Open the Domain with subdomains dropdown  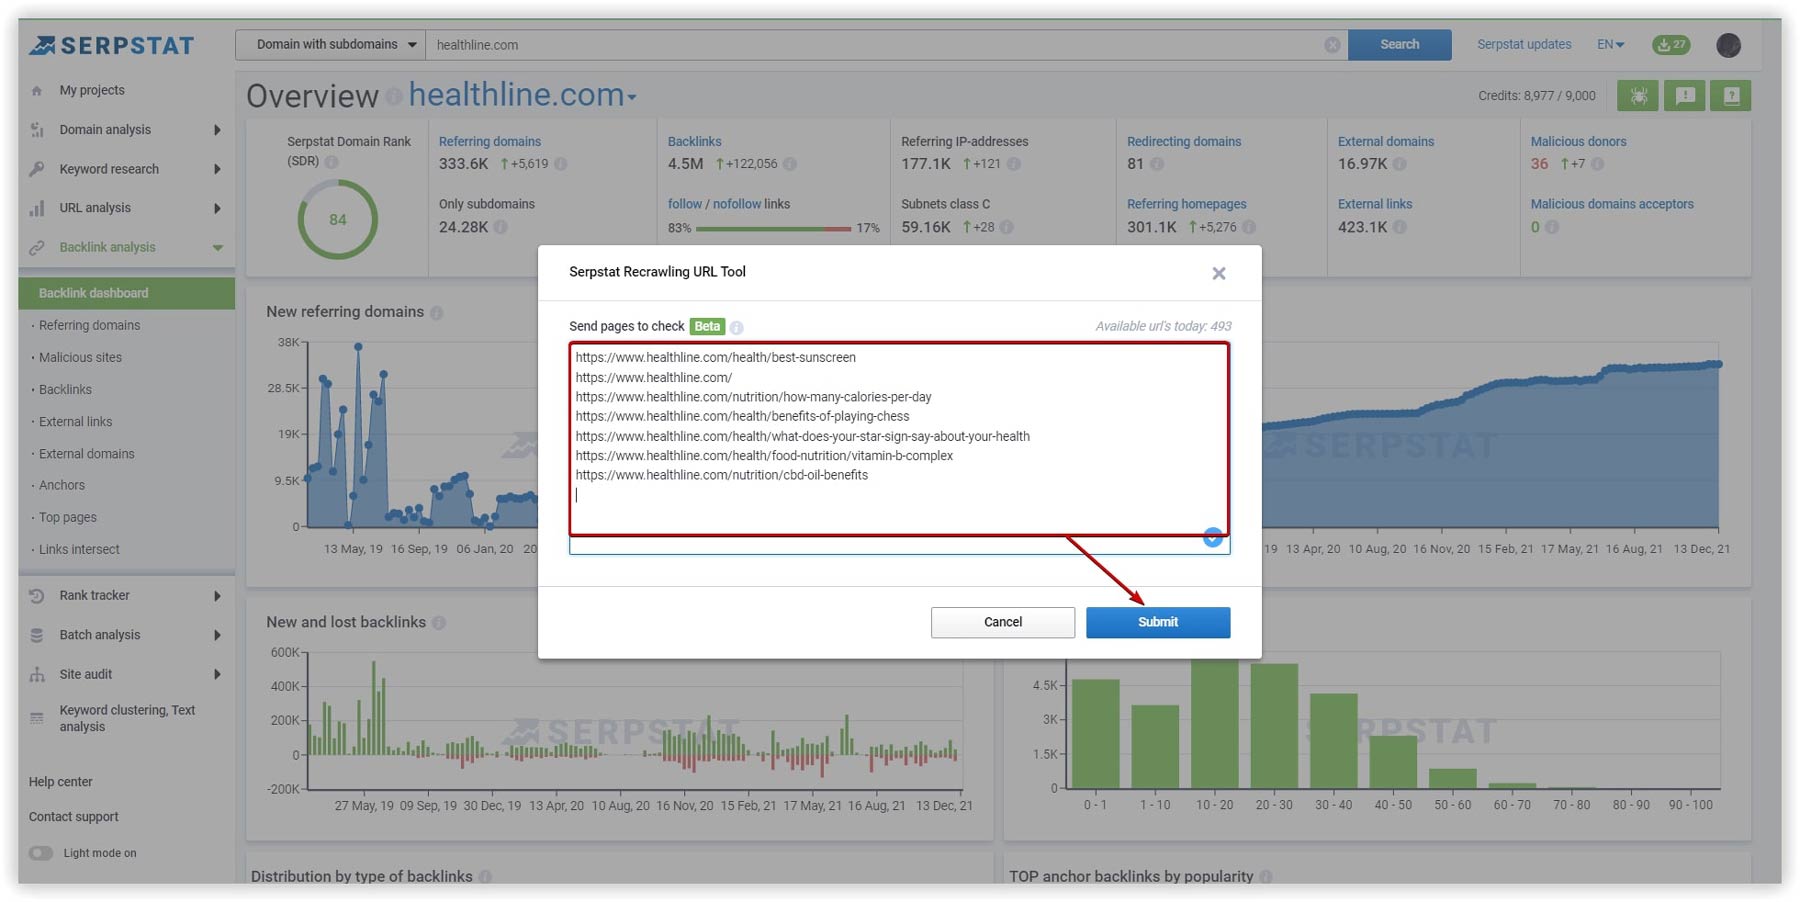[x=331, y=45]
